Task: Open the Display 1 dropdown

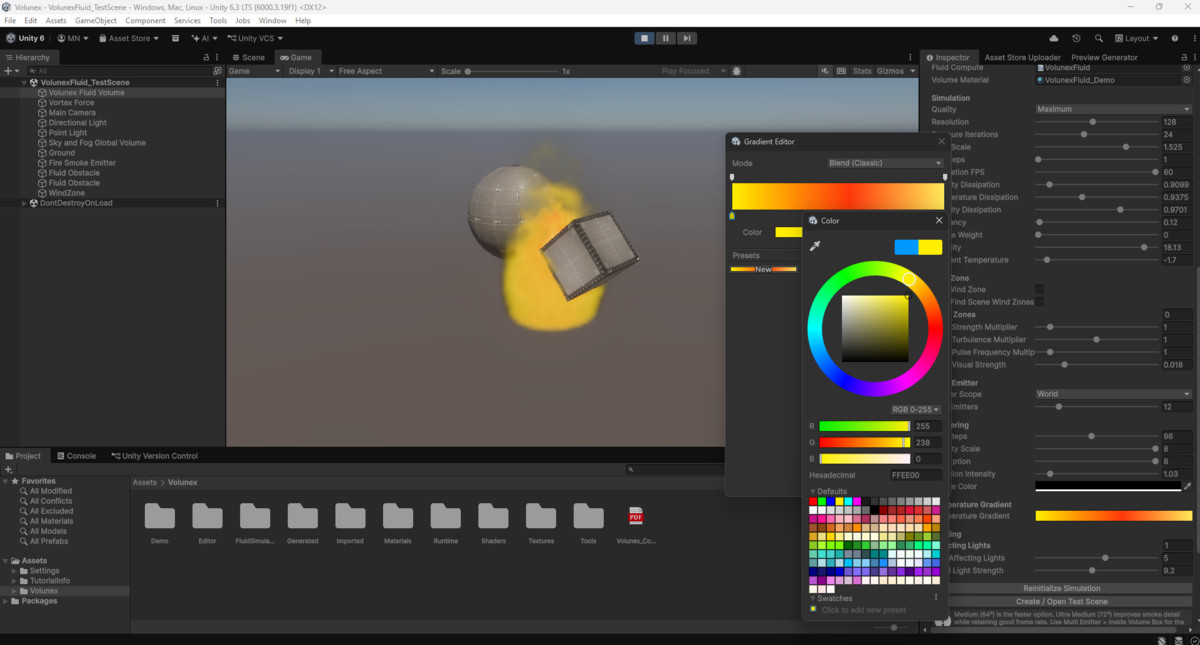Action: coord(309,71)
